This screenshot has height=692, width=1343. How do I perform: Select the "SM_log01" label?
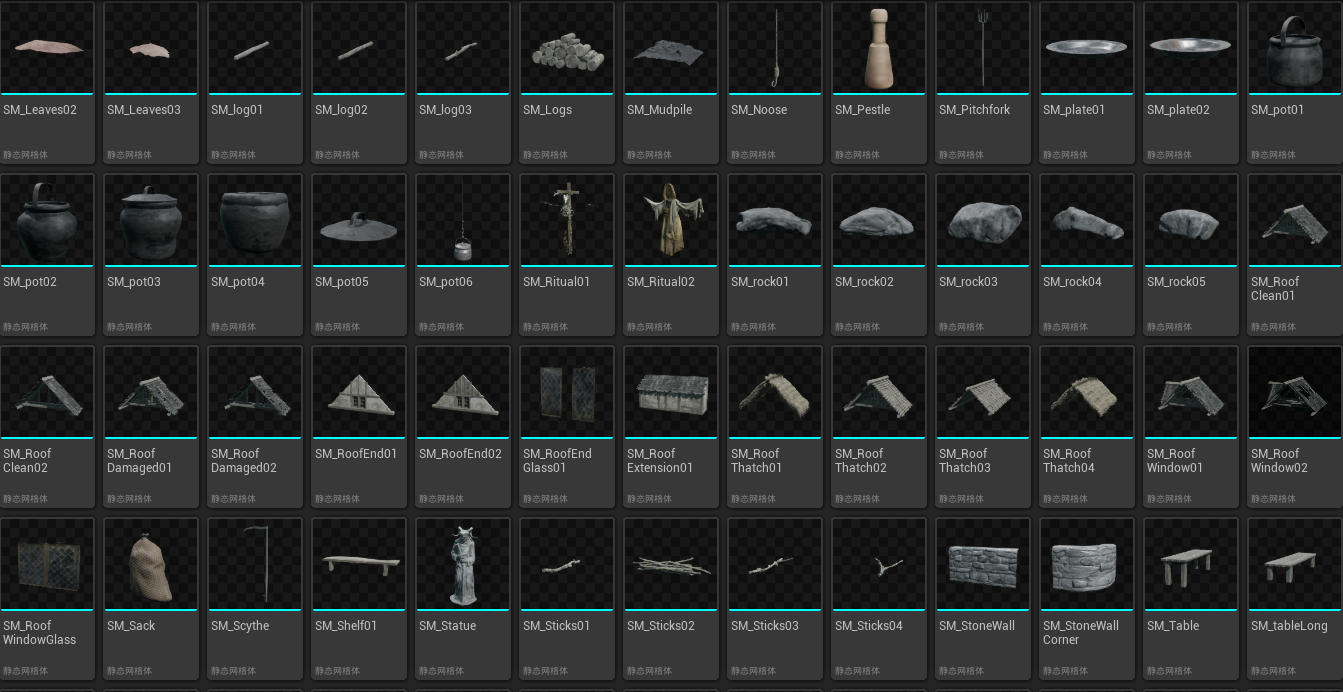click(x=237, y=110)
